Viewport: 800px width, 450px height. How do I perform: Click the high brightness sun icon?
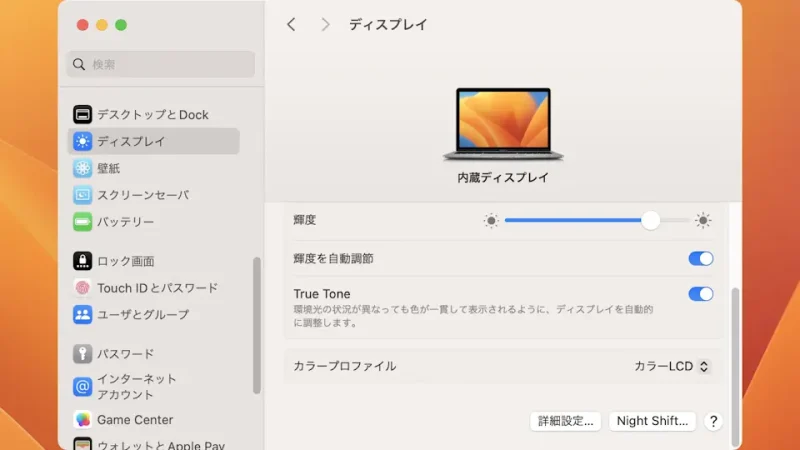(703, 220)
